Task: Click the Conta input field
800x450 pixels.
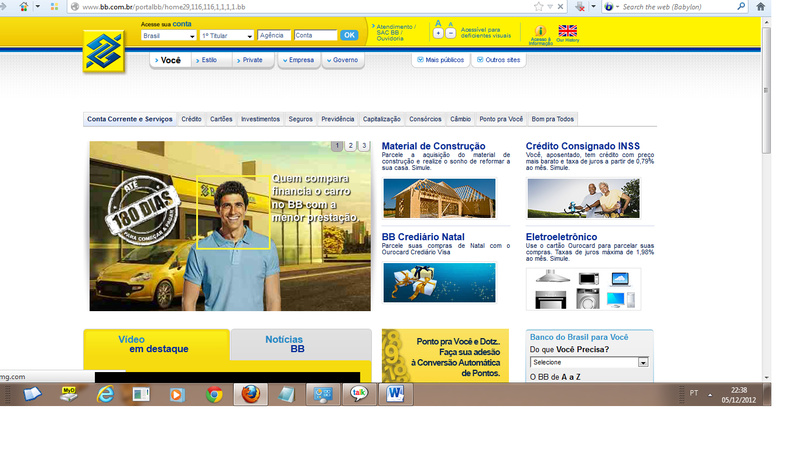Action: click(316, 35)
